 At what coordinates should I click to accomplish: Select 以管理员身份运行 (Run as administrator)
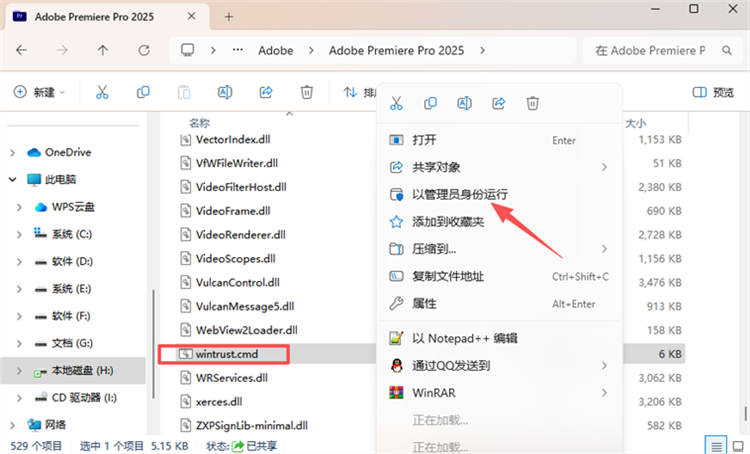click(x=499, y=194)
